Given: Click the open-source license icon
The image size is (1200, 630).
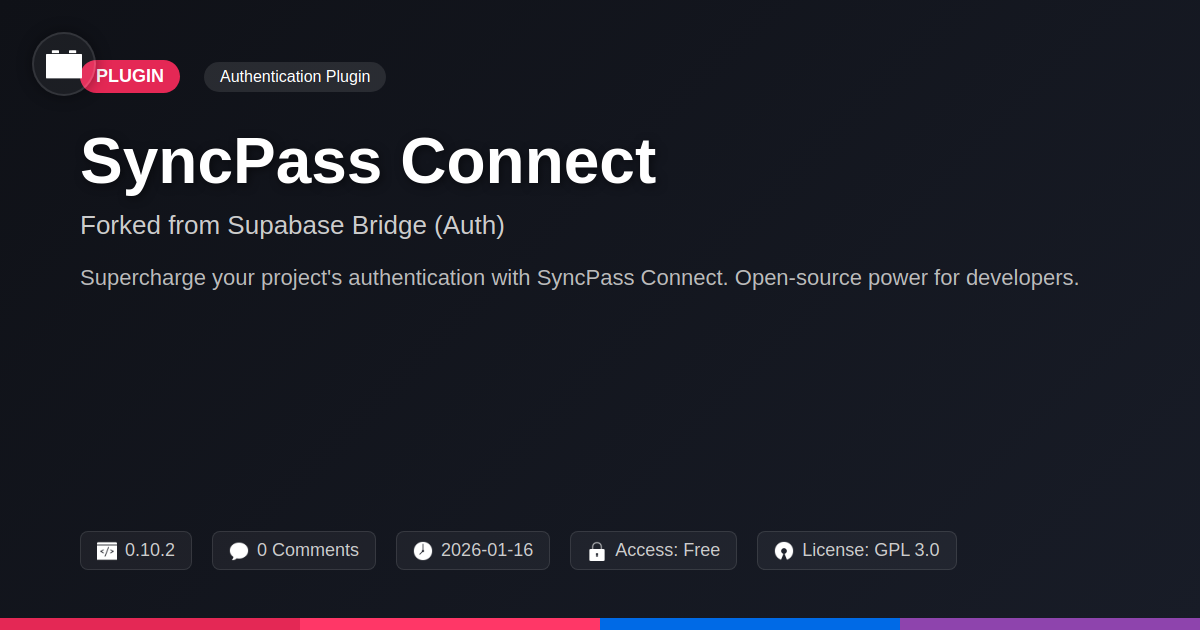Looking at the screenshot, I should (784, 551).
